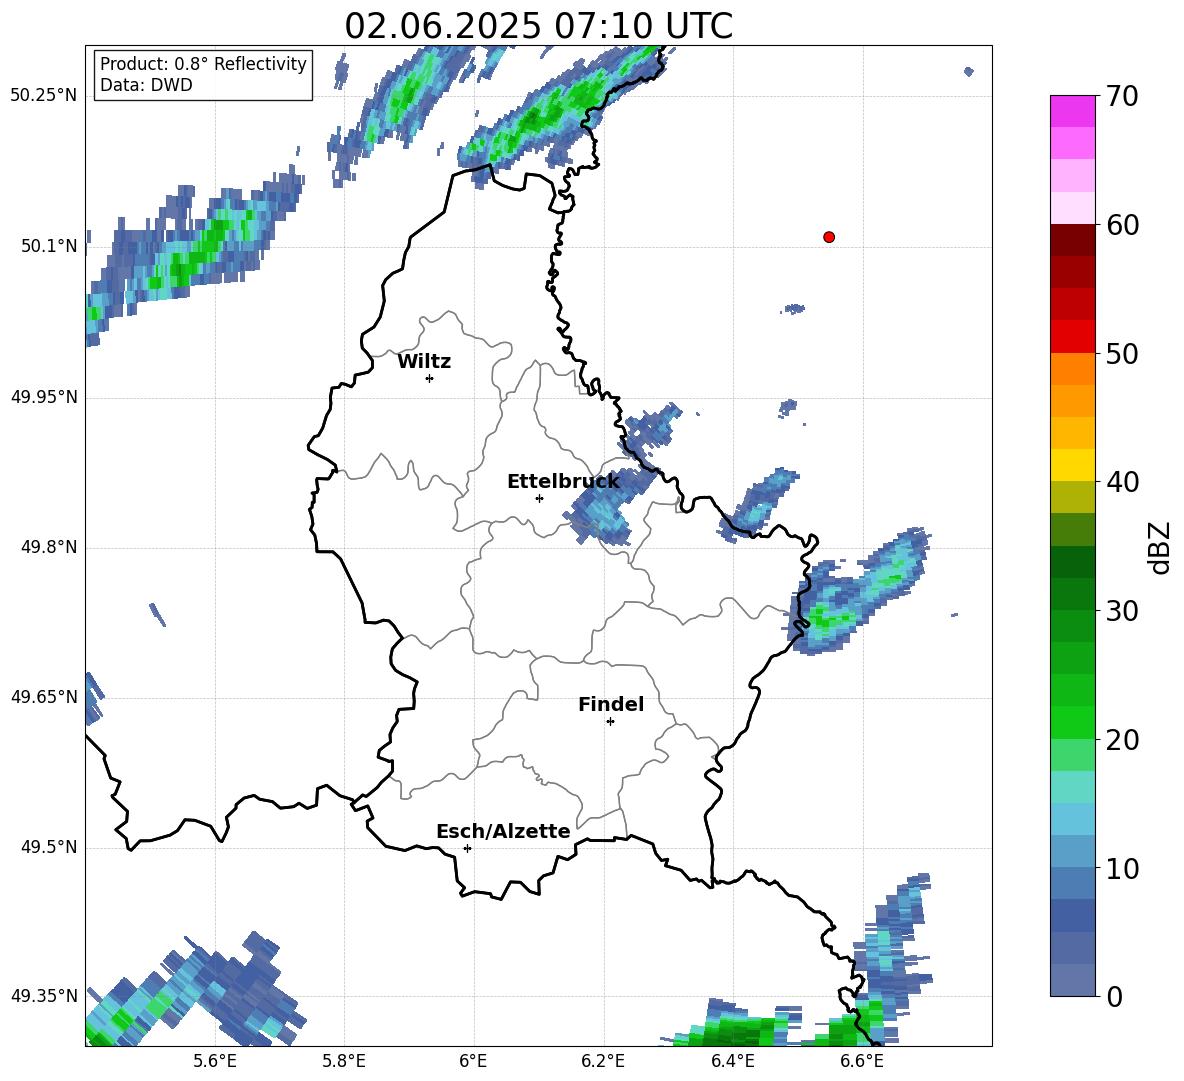Click the bright green colorbar band at 20

[x=1072, y=722]
